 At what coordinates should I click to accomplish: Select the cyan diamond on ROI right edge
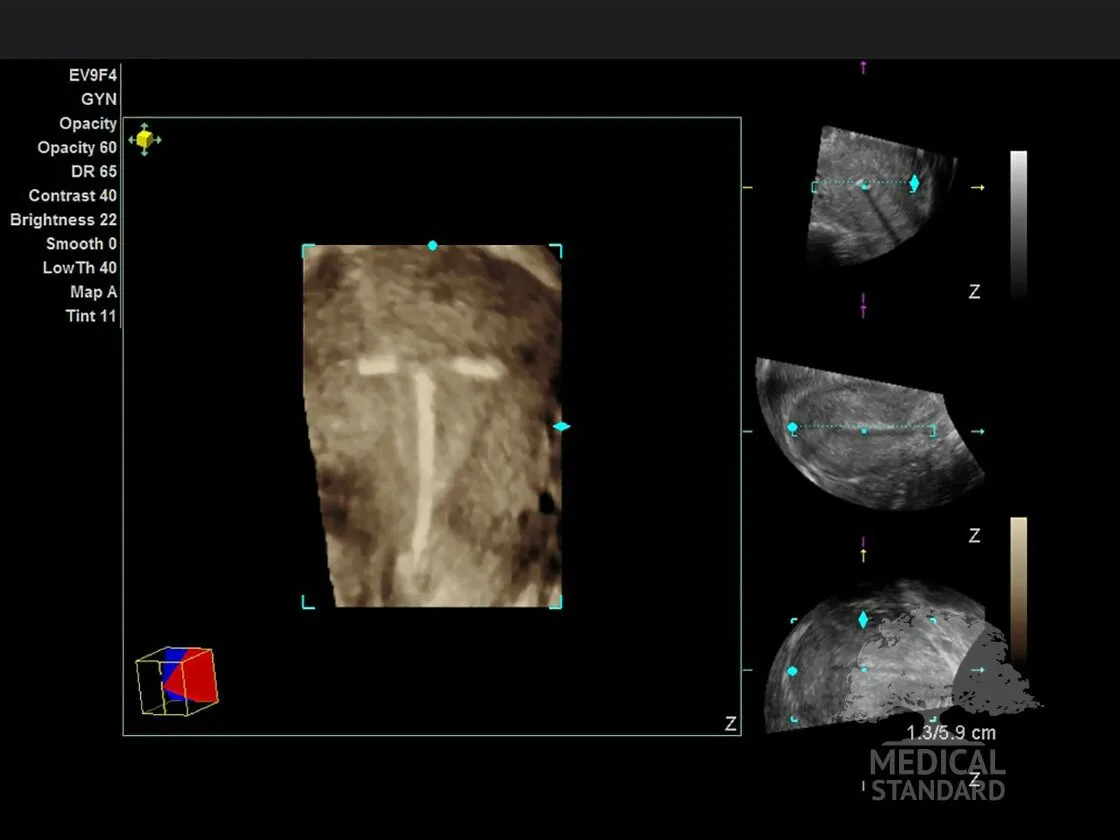coord(561,427)
